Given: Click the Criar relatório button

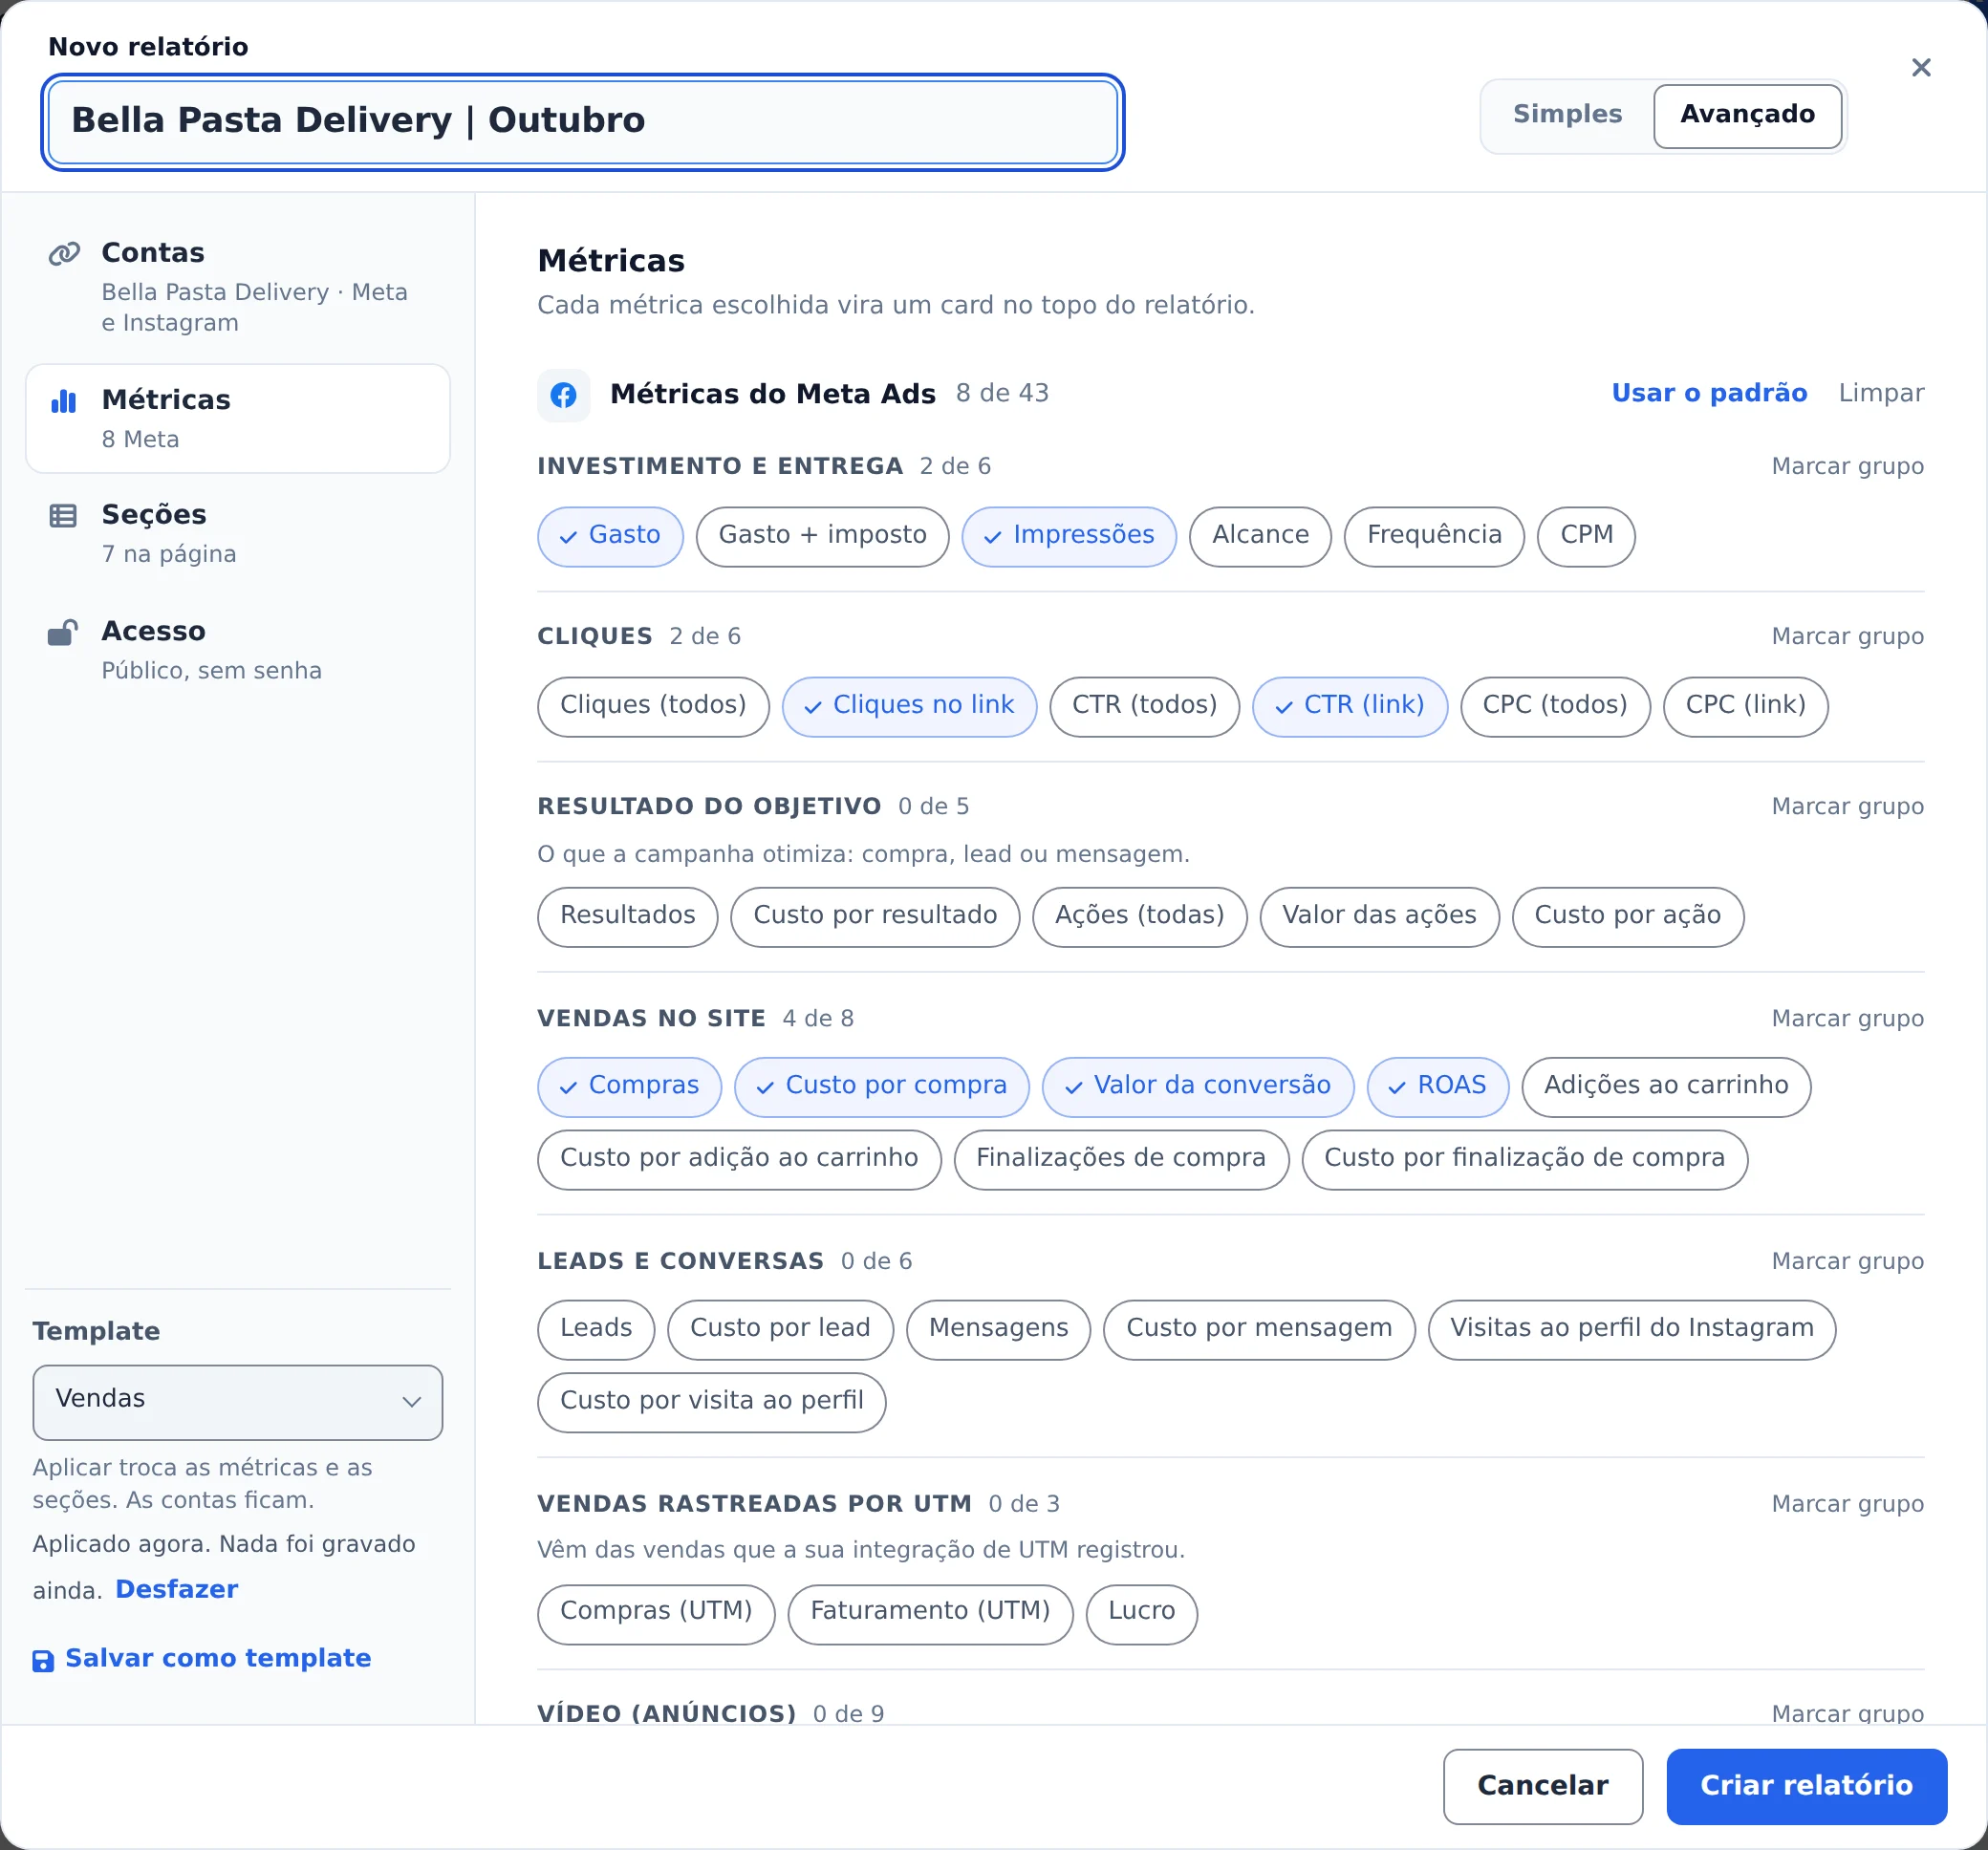Looking at the screenshot, I should tap(1805, 1786).
